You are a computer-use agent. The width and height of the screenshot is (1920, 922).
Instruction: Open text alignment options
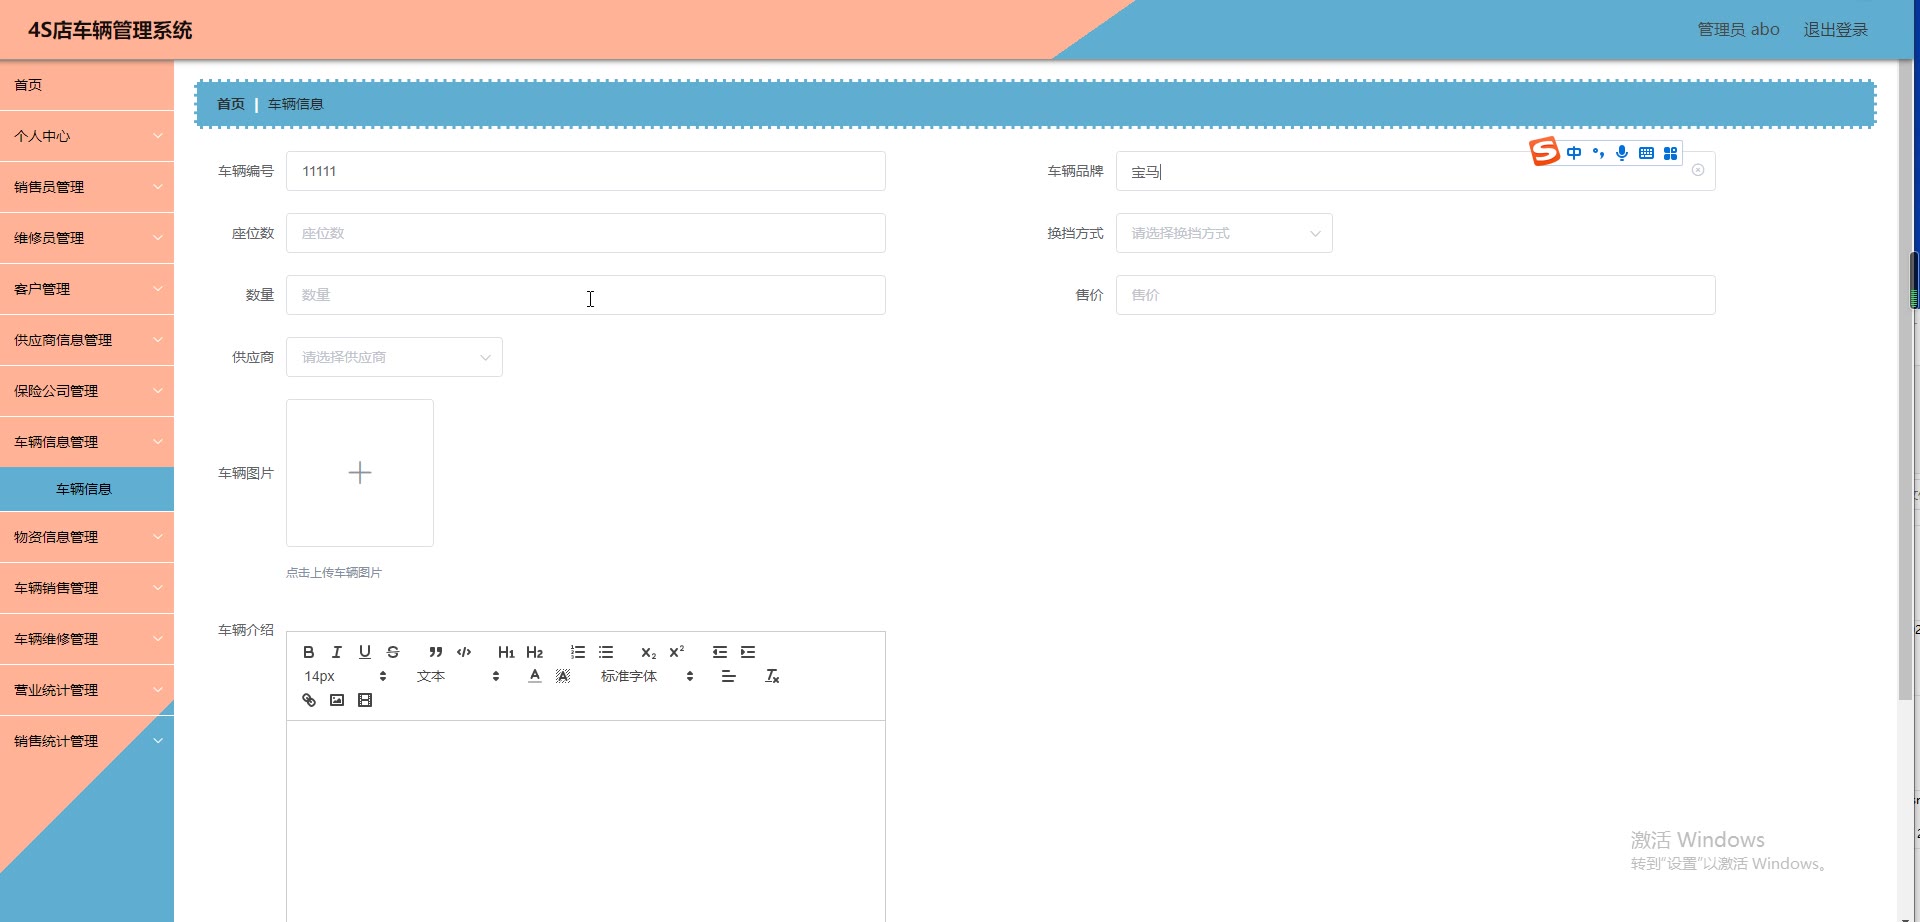click(x=729, y=676)
